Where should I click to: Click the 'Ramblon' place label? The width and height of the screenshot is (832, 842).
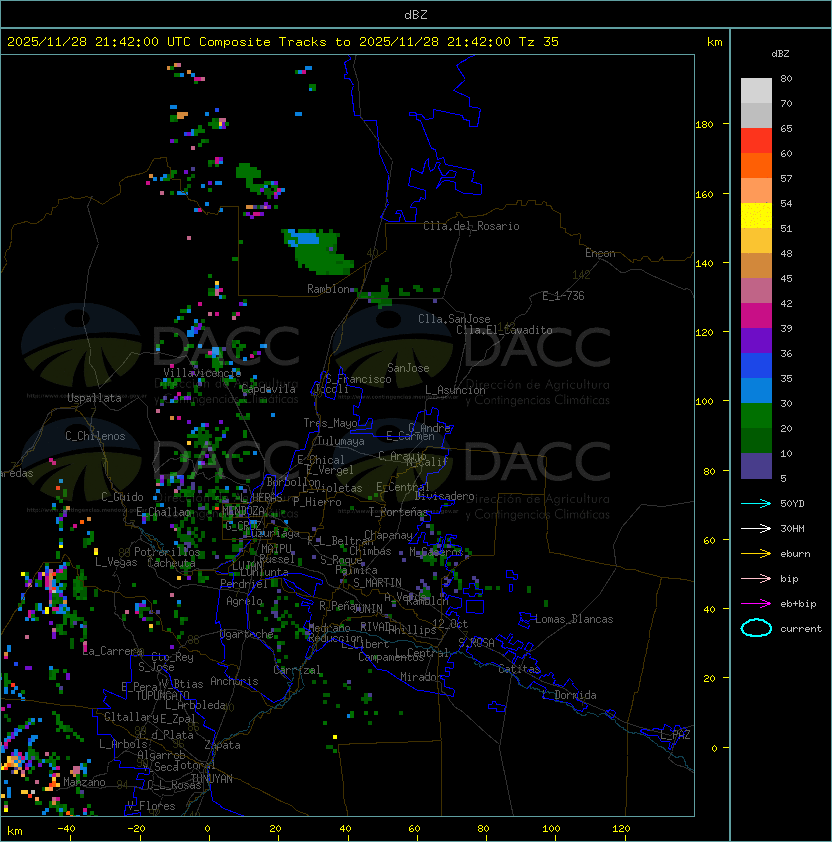tap(328, 289)
